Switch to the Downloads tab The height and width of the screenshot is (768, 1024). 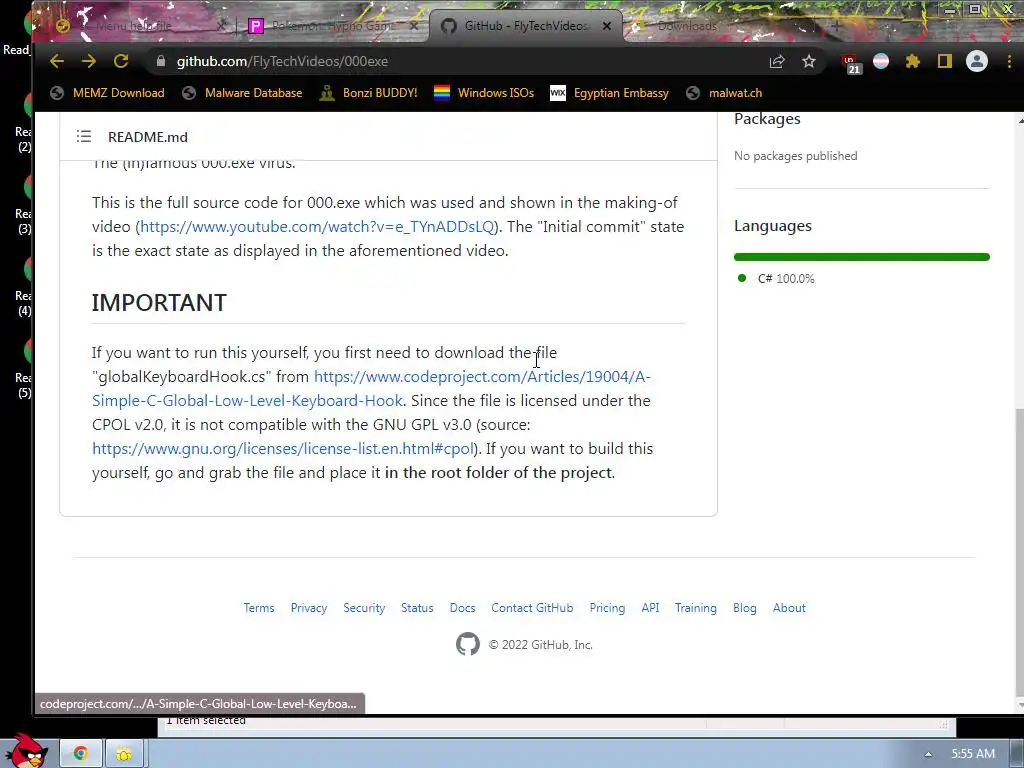(x=686, y=26)
